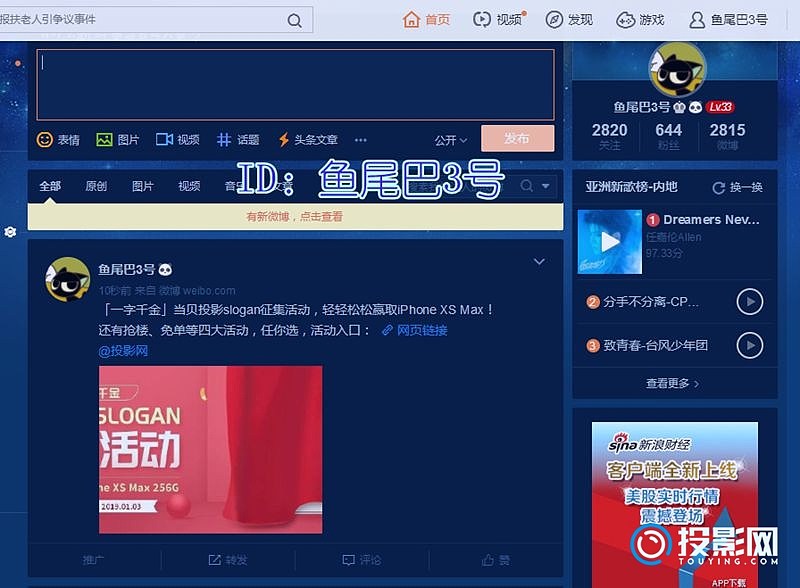Viewport: 800px width, 588px height.
Task: Select the 视频 feed filter tab
Action: pyautogui.click(x=189, y=186)
